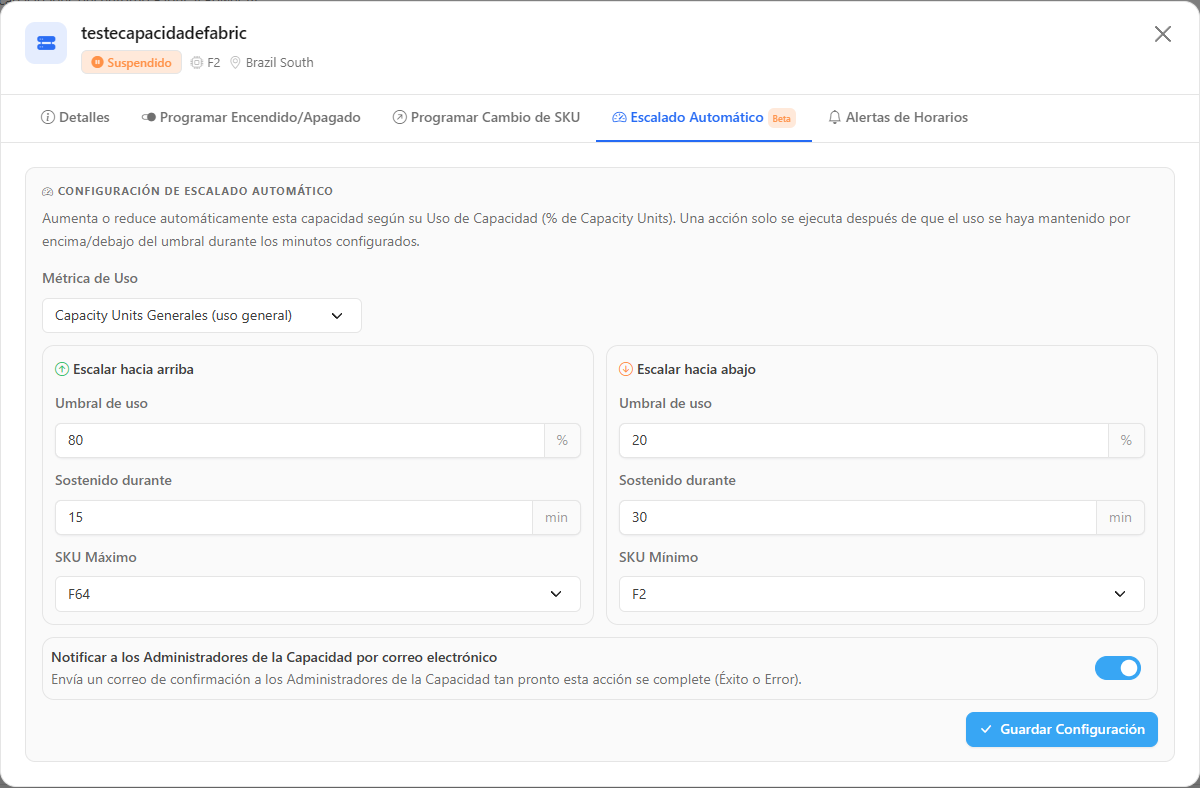Click the SKU chip icon next to F2
Image resolution: width=1200 pixels, height=788 pixels.
pos(196,62)
